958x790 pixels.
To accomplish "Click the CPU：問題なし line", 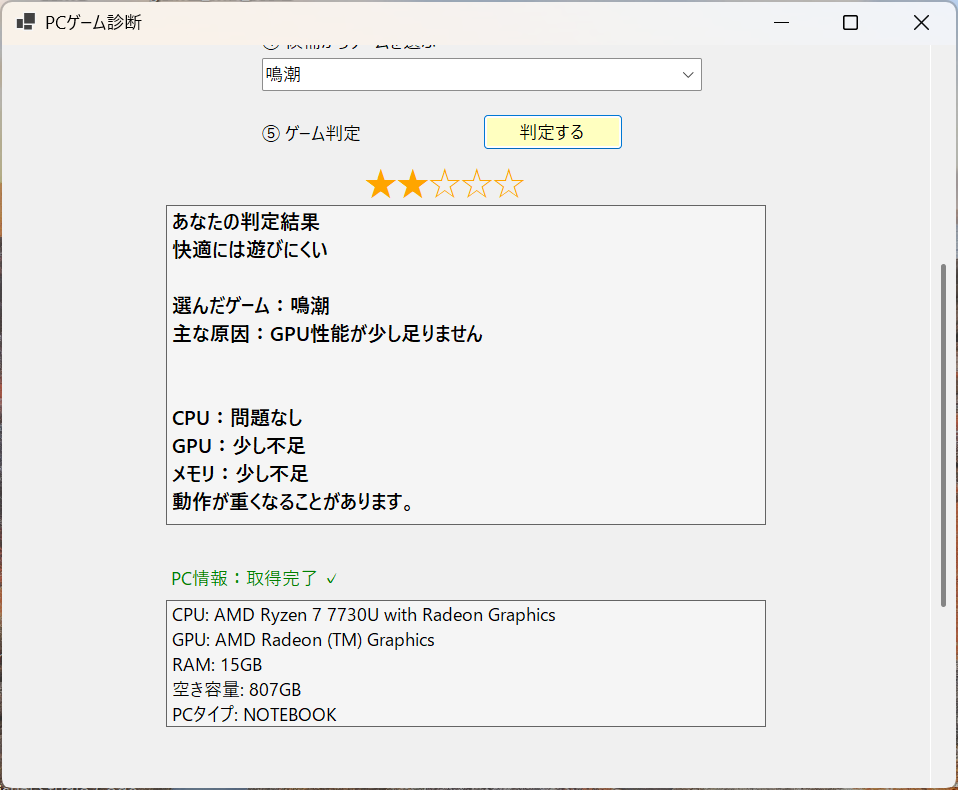I will (x=237, y=418).
